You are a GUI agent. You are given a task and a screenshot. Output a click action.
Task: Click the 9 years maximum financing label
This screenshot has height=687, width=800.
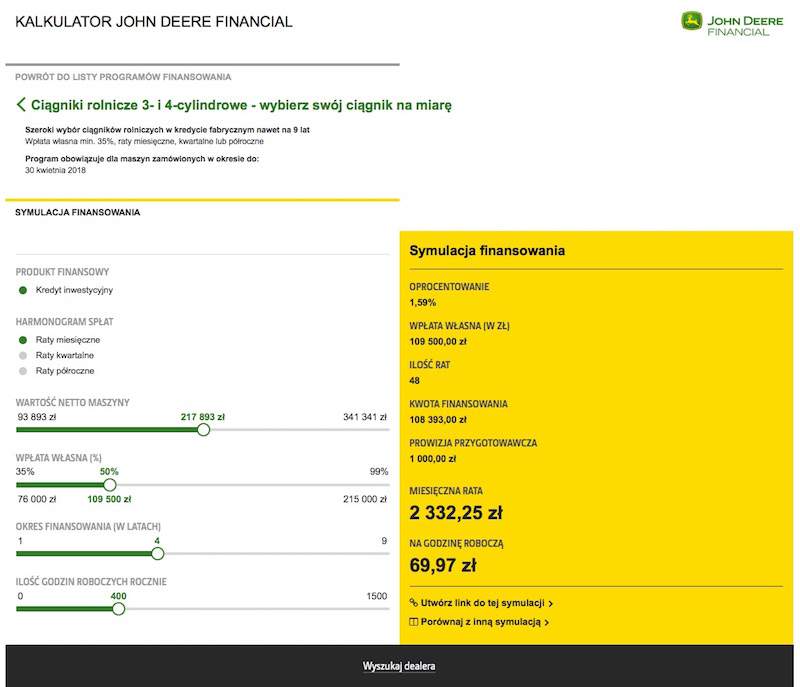pos(384,541)
